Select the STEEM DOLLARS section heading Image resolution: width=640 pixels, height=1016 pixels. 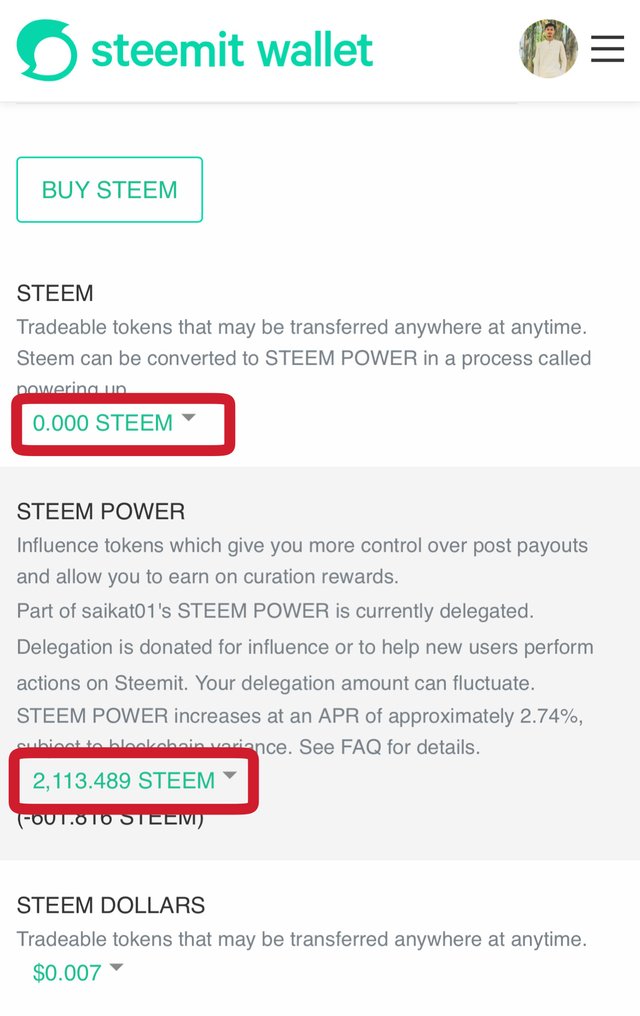click(111, 906)
